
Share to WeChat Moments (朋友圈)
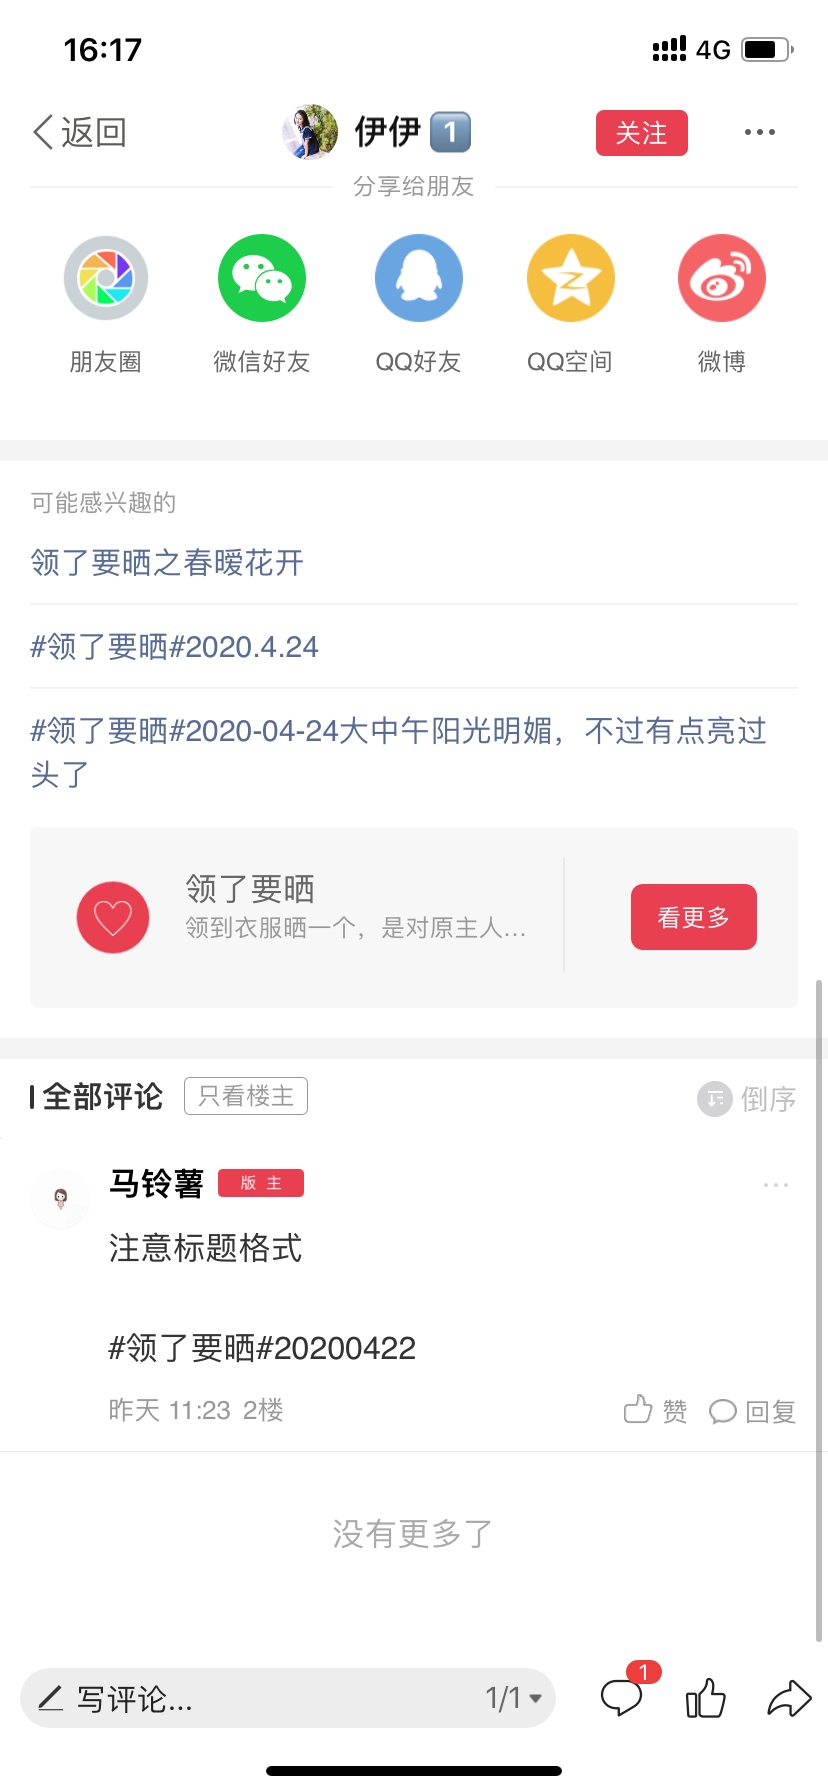pyautogui.click(x=106, y=279)
